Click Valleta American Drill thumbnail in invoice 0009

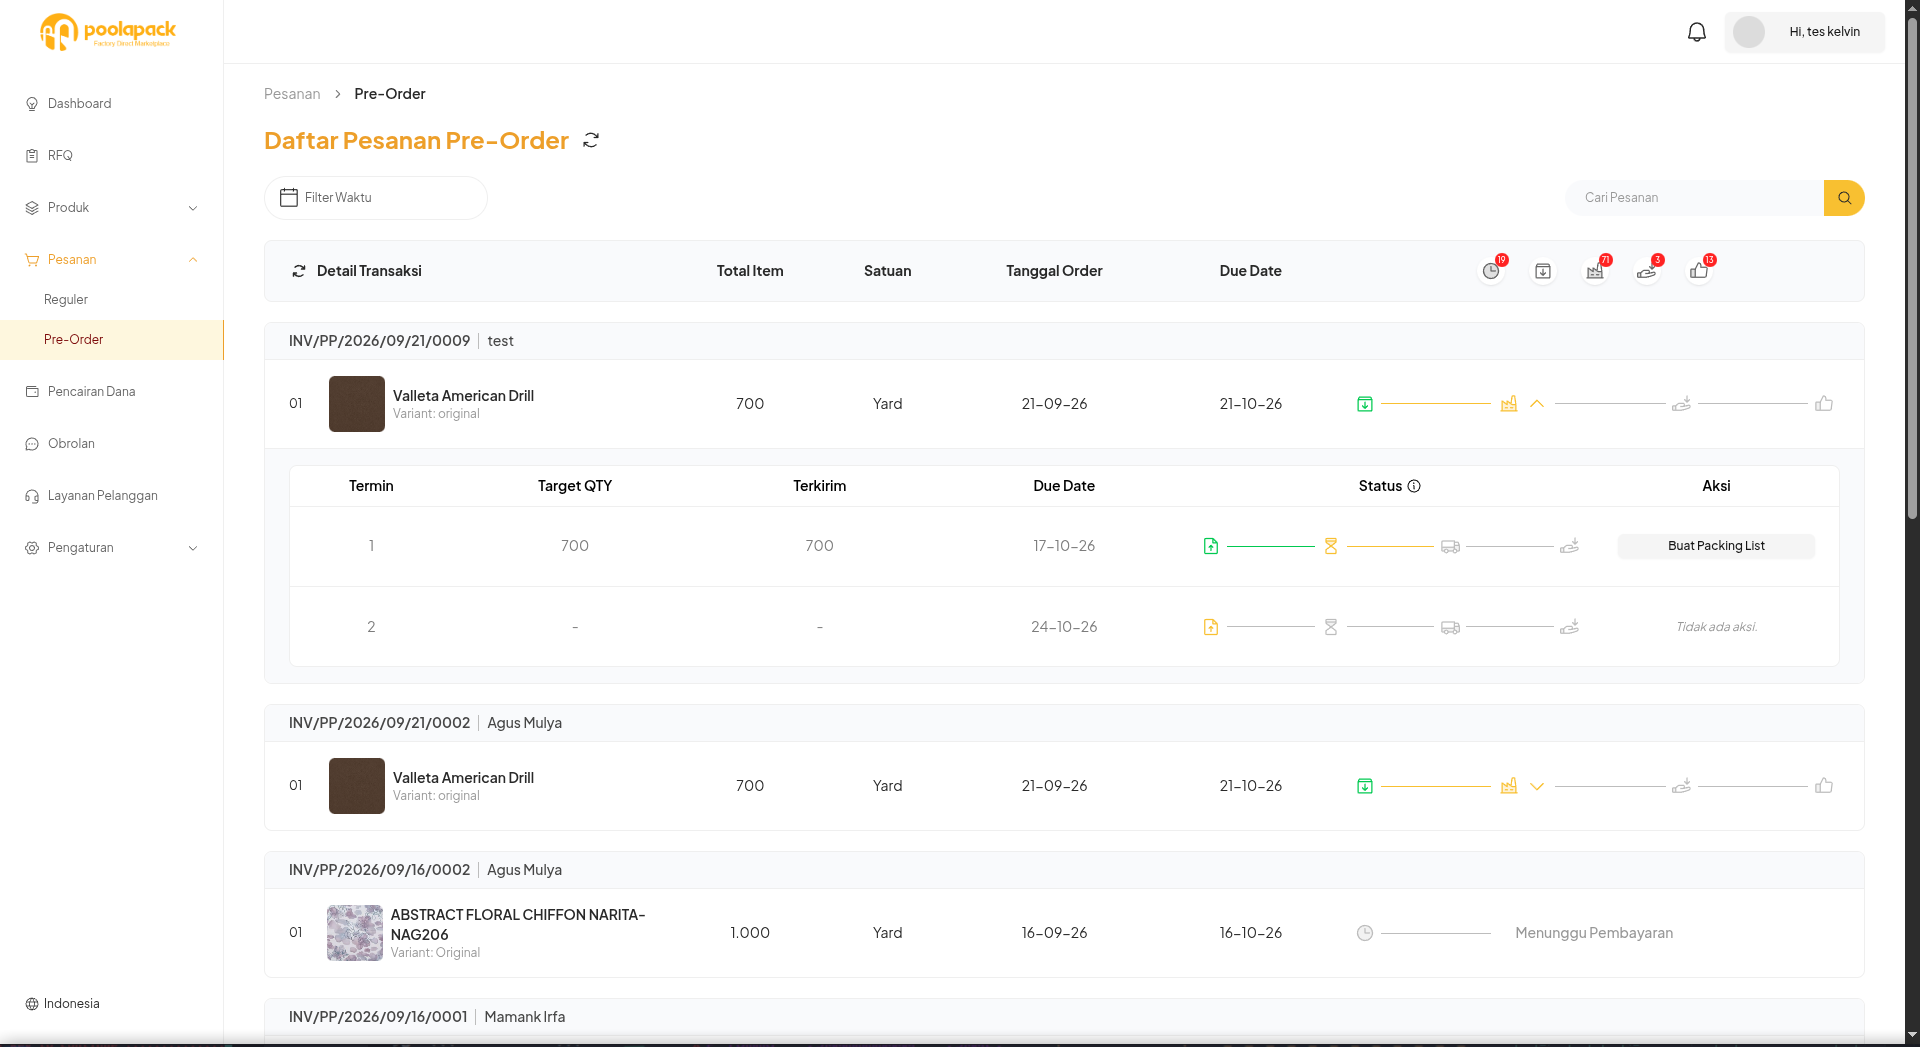pos(357,404)
